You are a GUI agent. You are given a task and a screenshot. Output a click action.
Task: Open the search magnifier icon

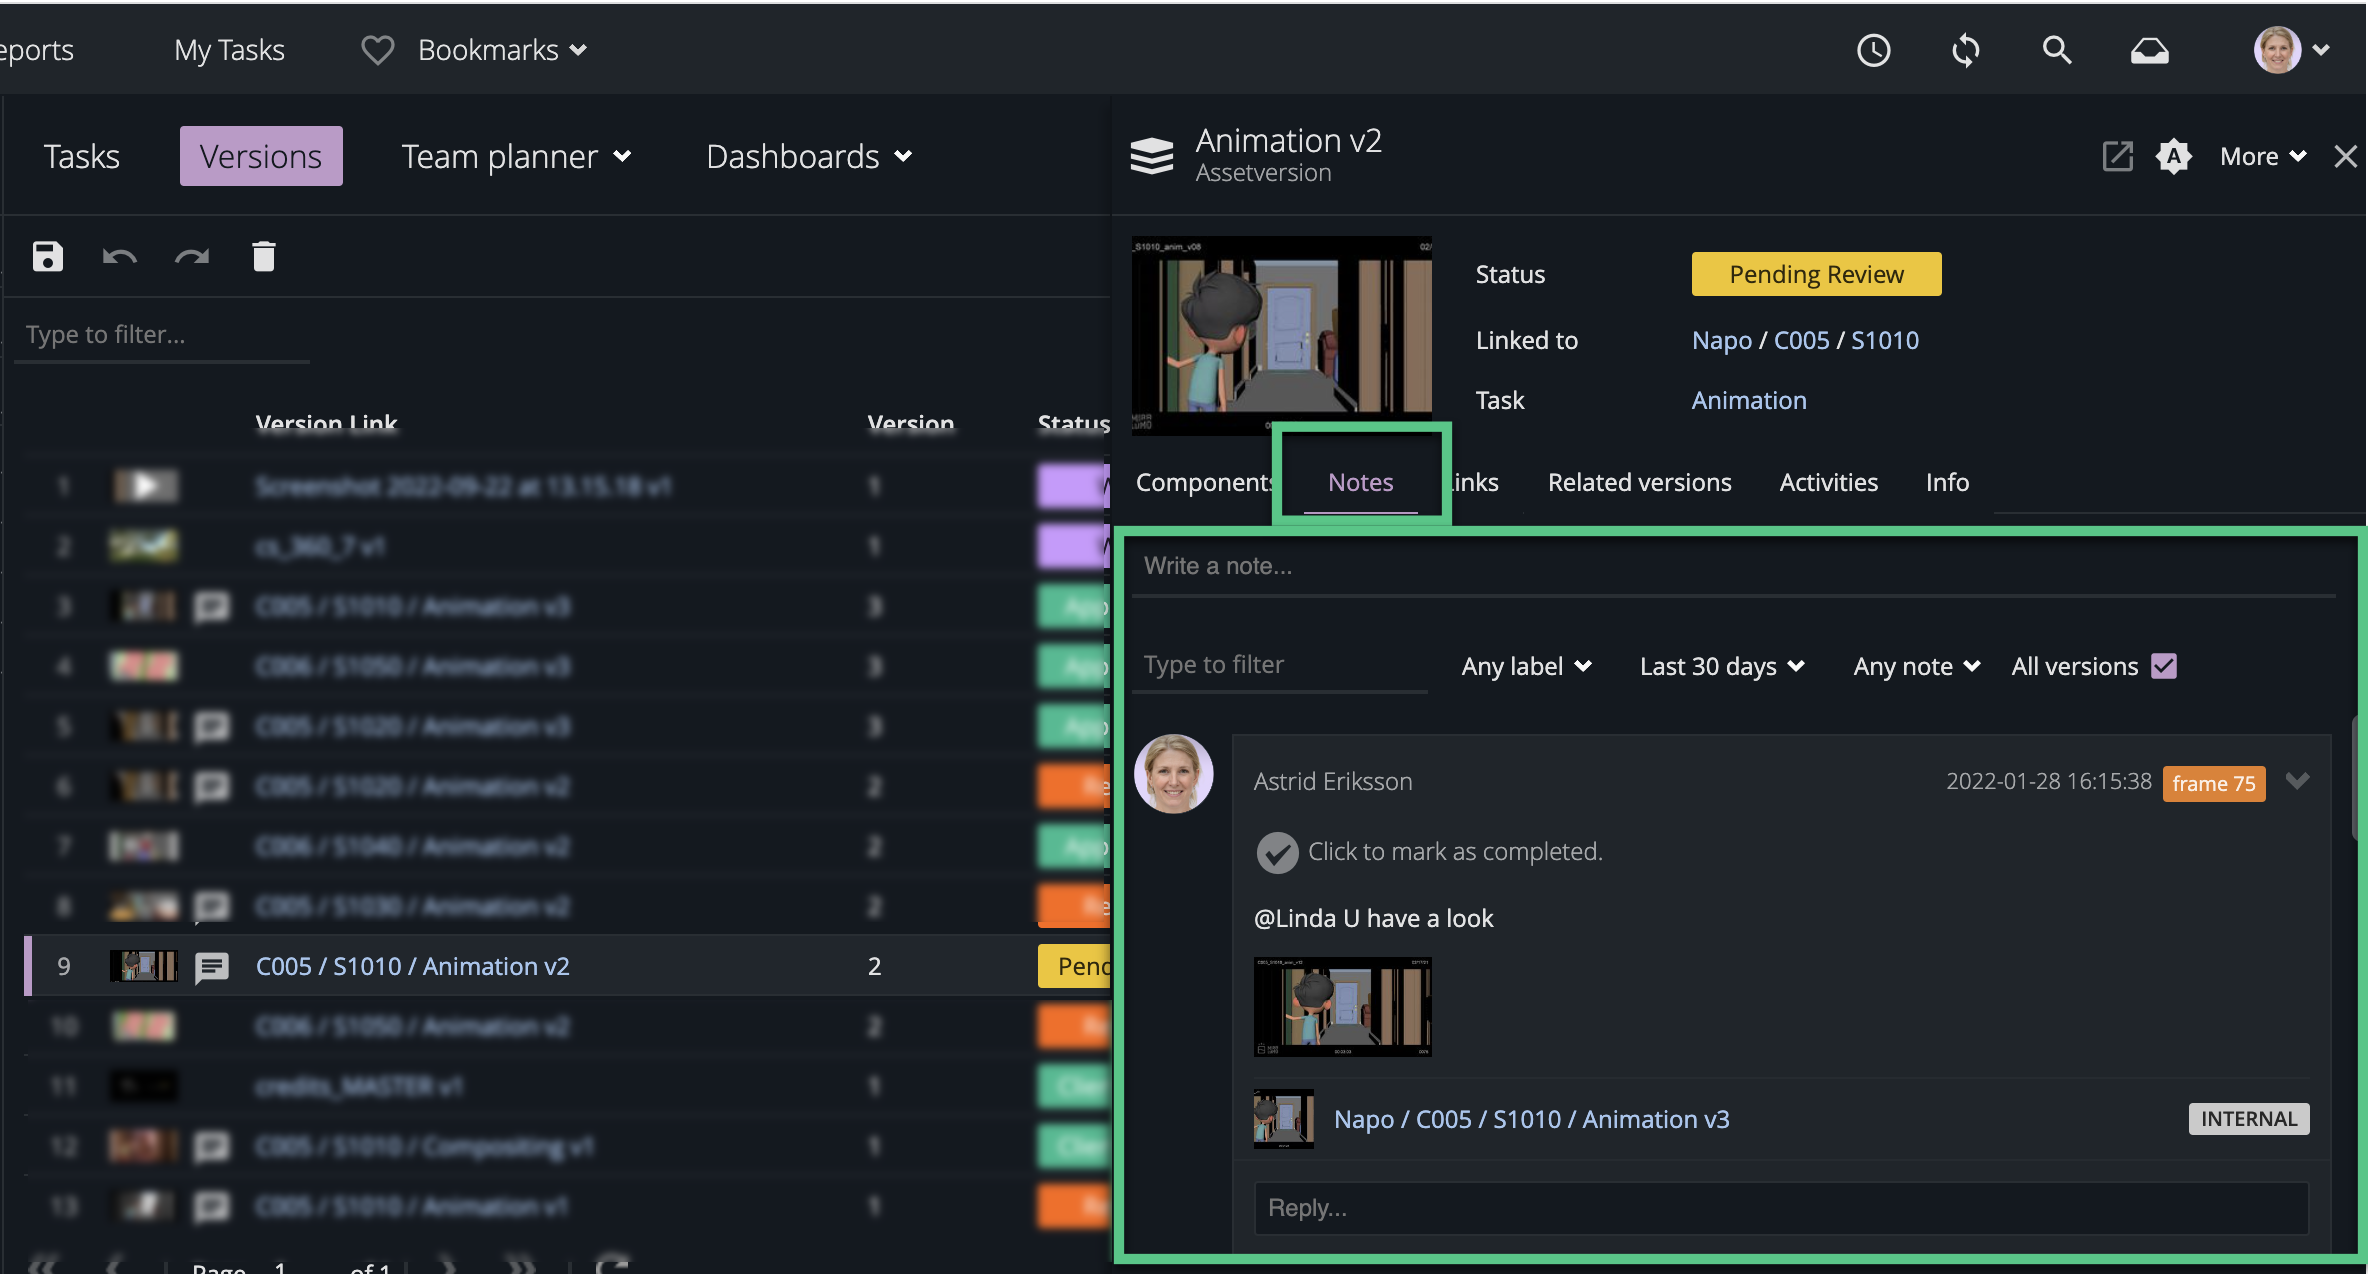[2056, 50]
